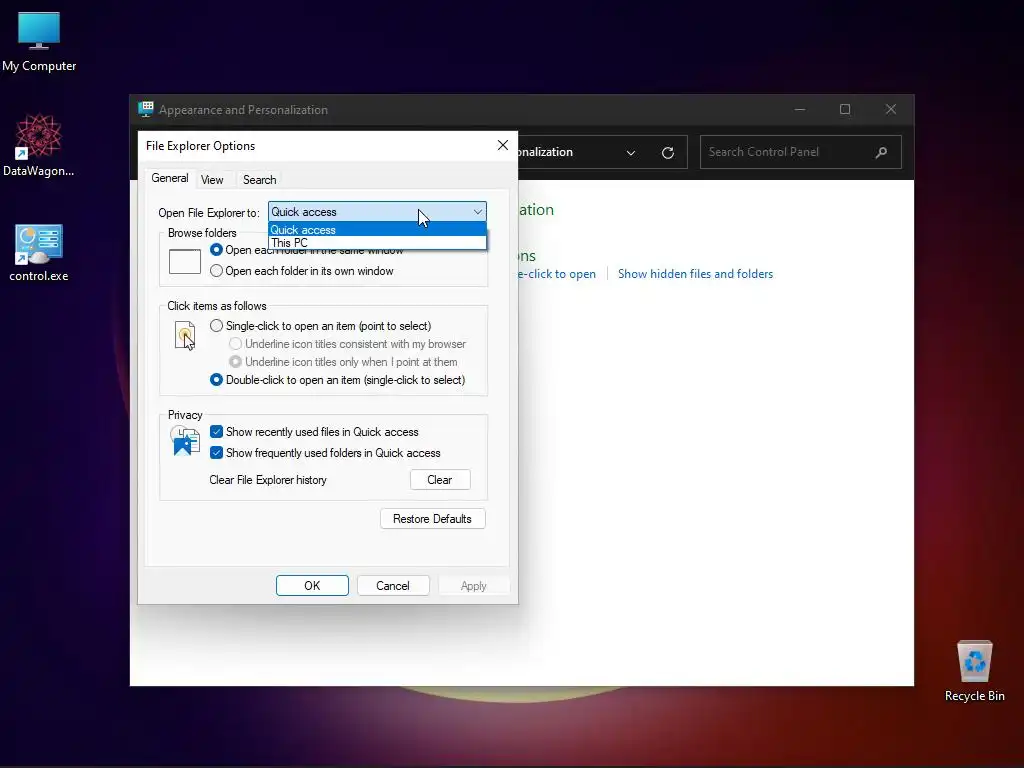Select the DataWagon desktop shortcut
This screenshot has height=768, width=1024.
(x=39, y=146)
